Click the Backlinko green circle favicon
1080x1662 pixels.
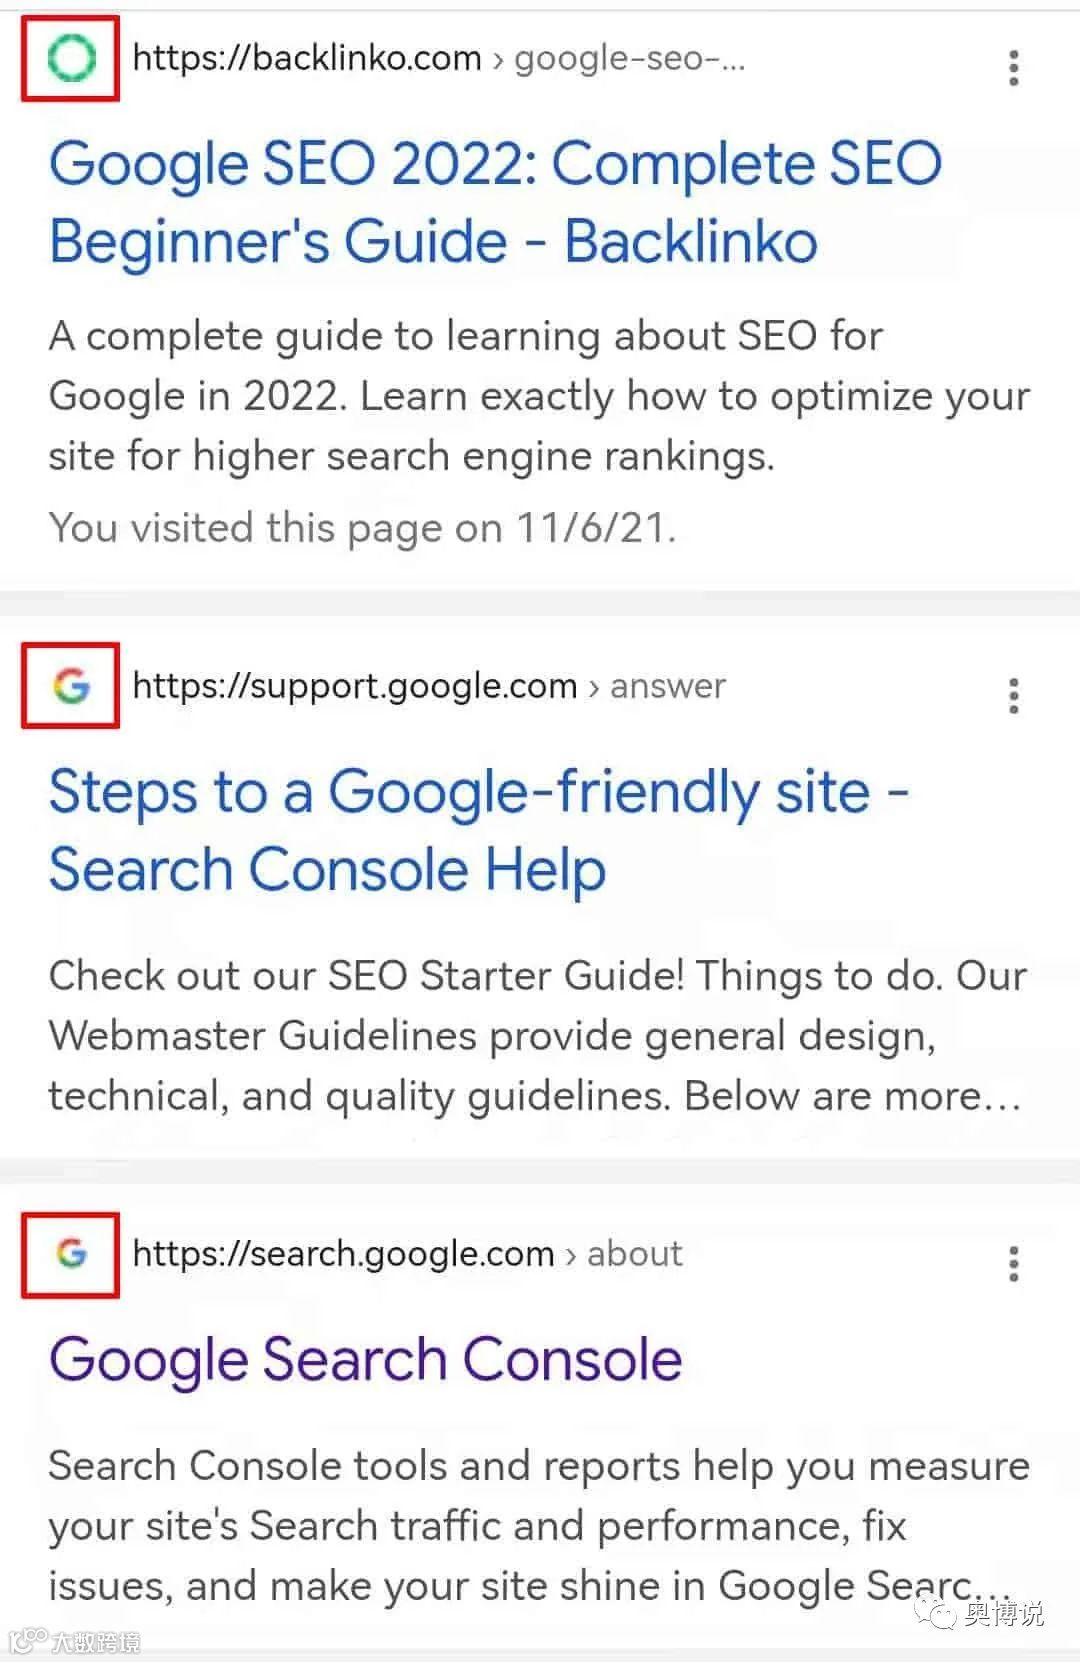click(x=71, y=59)
